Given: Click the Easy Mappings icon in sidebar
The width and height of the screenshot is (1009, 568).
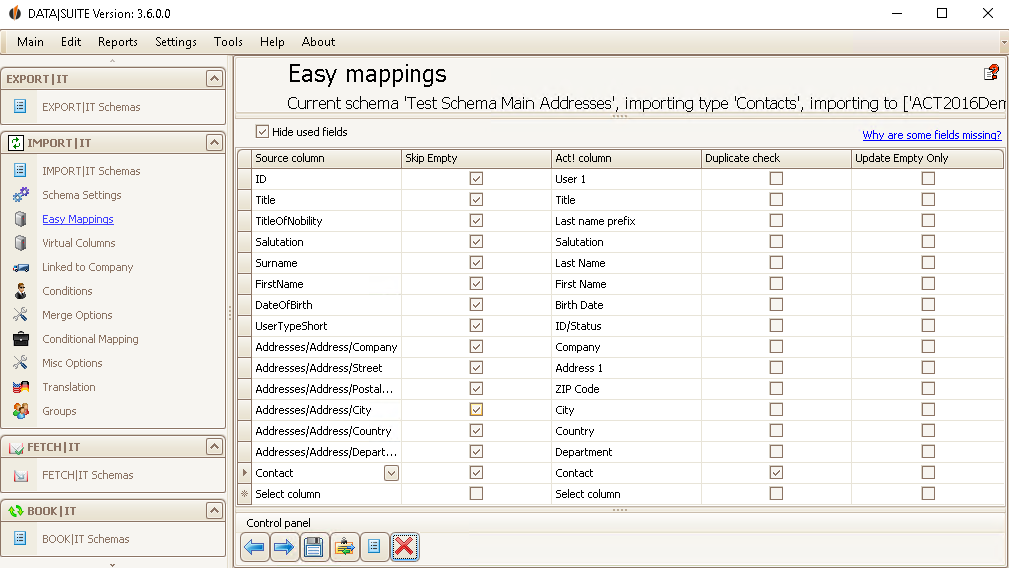Looking at the screenshot, I should tap(21, 219).
